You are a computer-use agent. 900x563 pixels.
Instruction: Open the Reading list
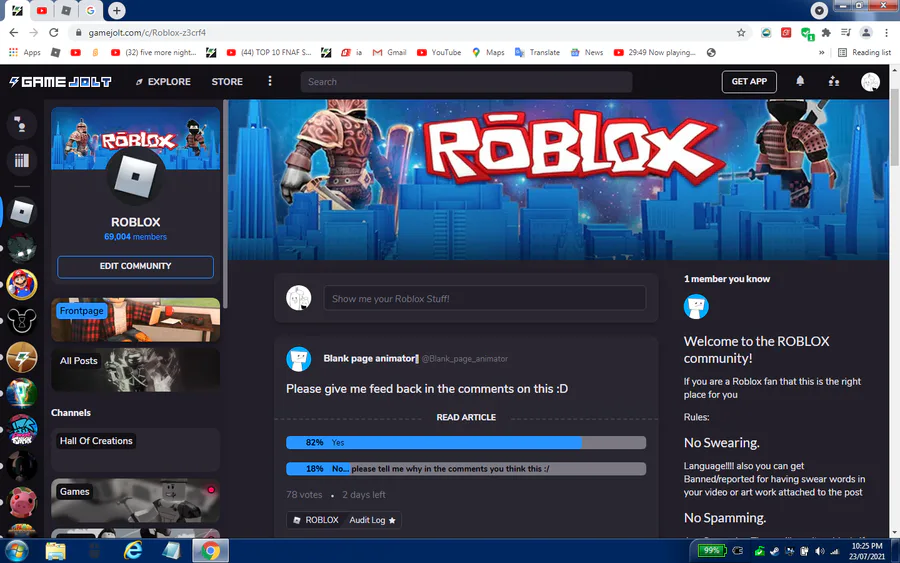(864, 52)
